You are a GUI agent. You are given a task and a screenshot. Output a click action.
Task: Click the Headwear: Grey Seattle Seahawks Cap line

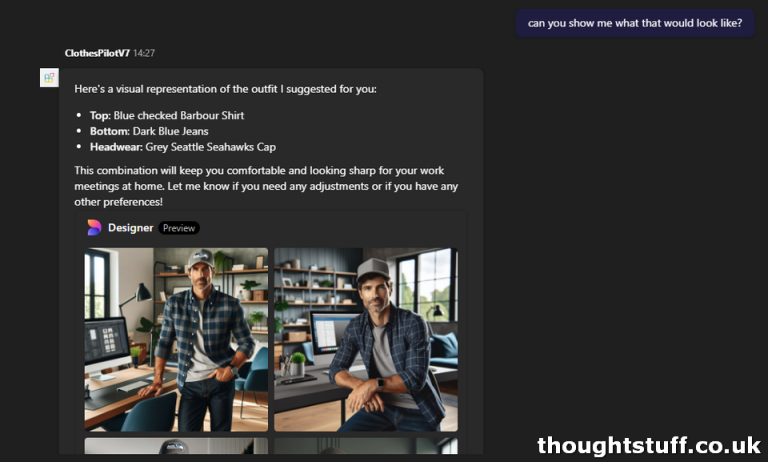[x=183, y=147]
